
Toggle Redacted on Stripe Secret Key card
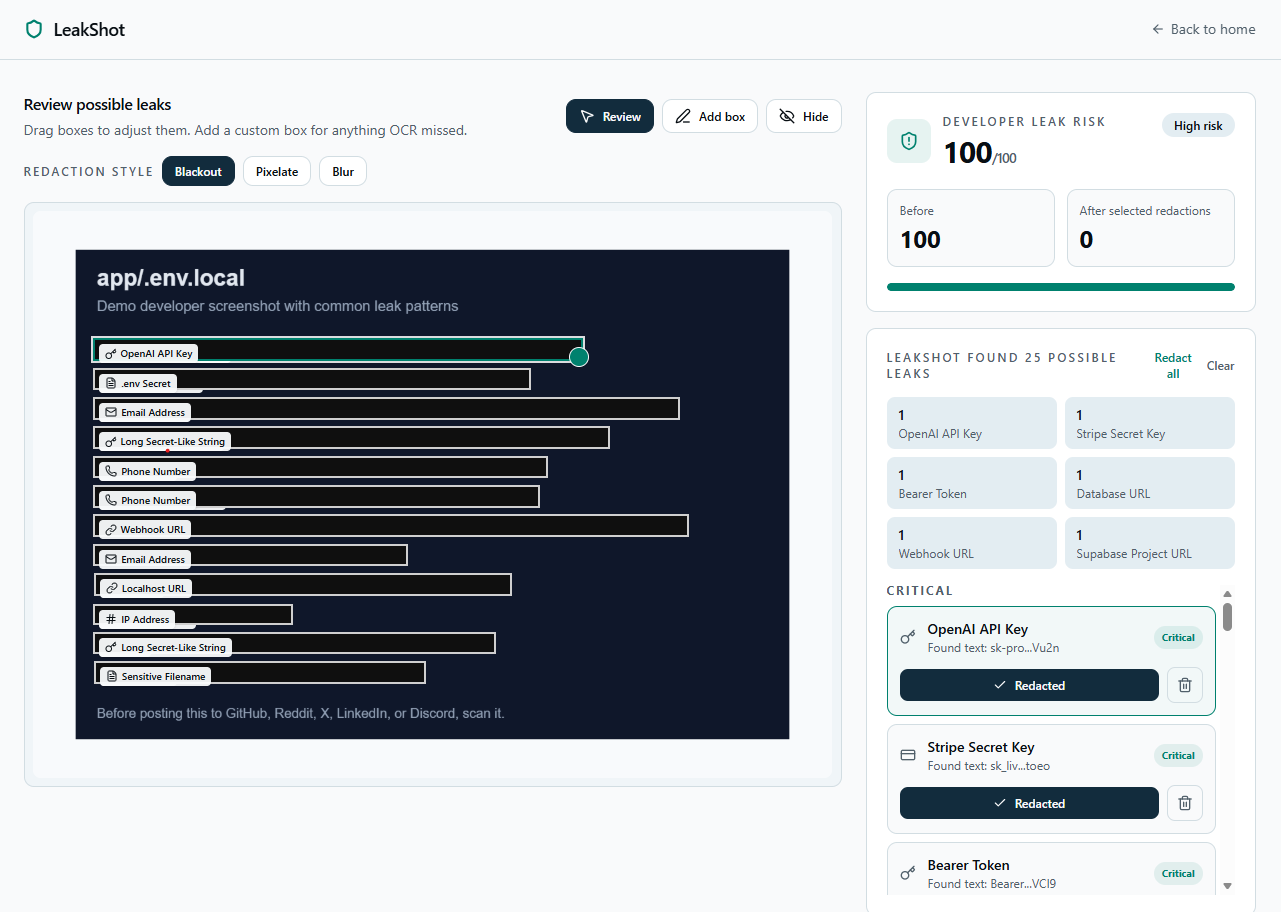(1029, 803)
